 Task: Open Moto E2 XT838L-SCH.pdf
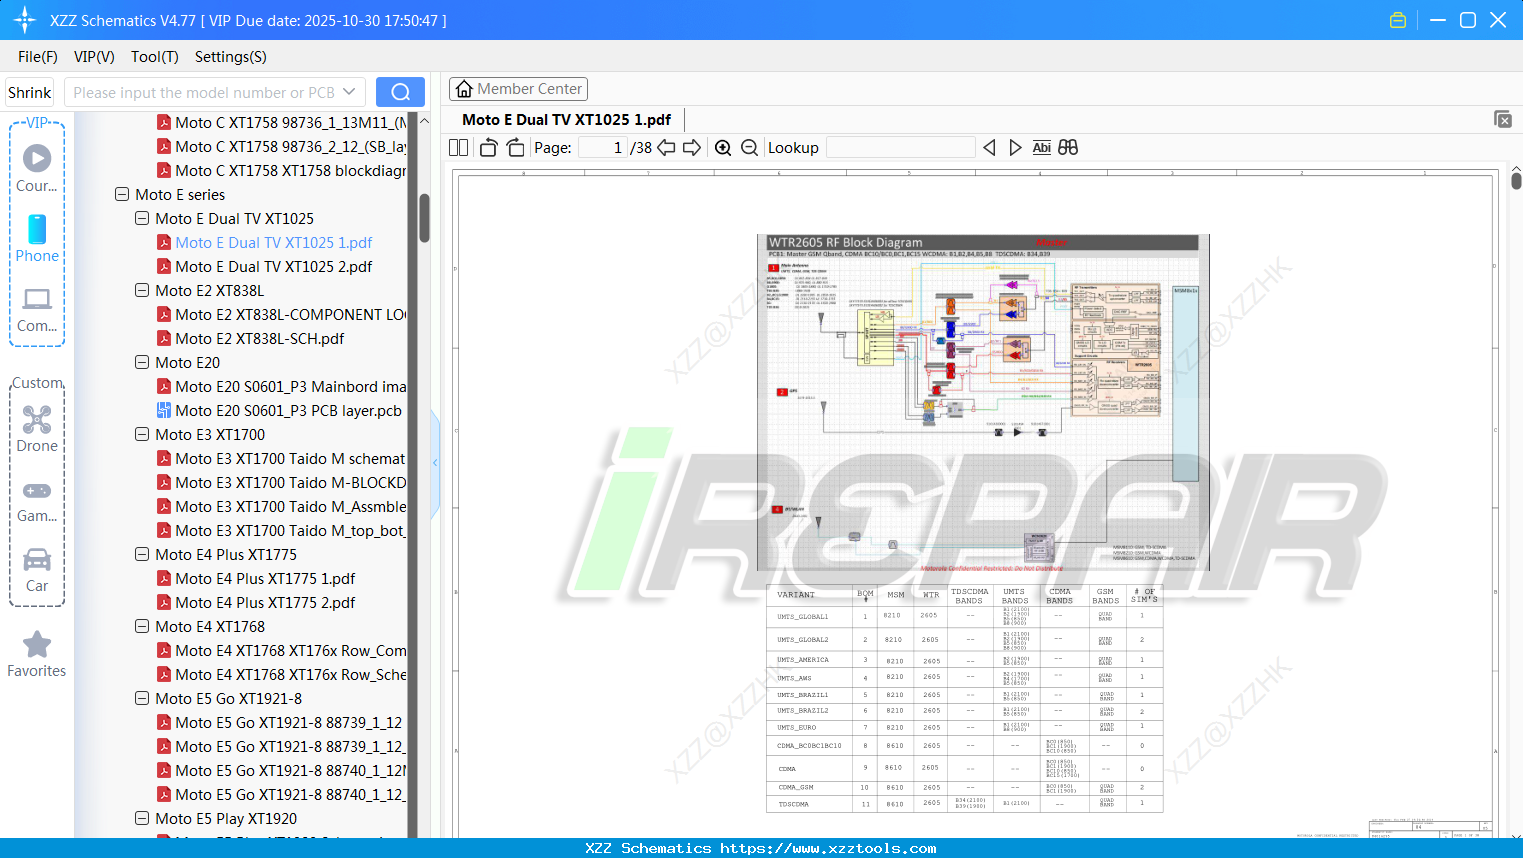(260, 338)
